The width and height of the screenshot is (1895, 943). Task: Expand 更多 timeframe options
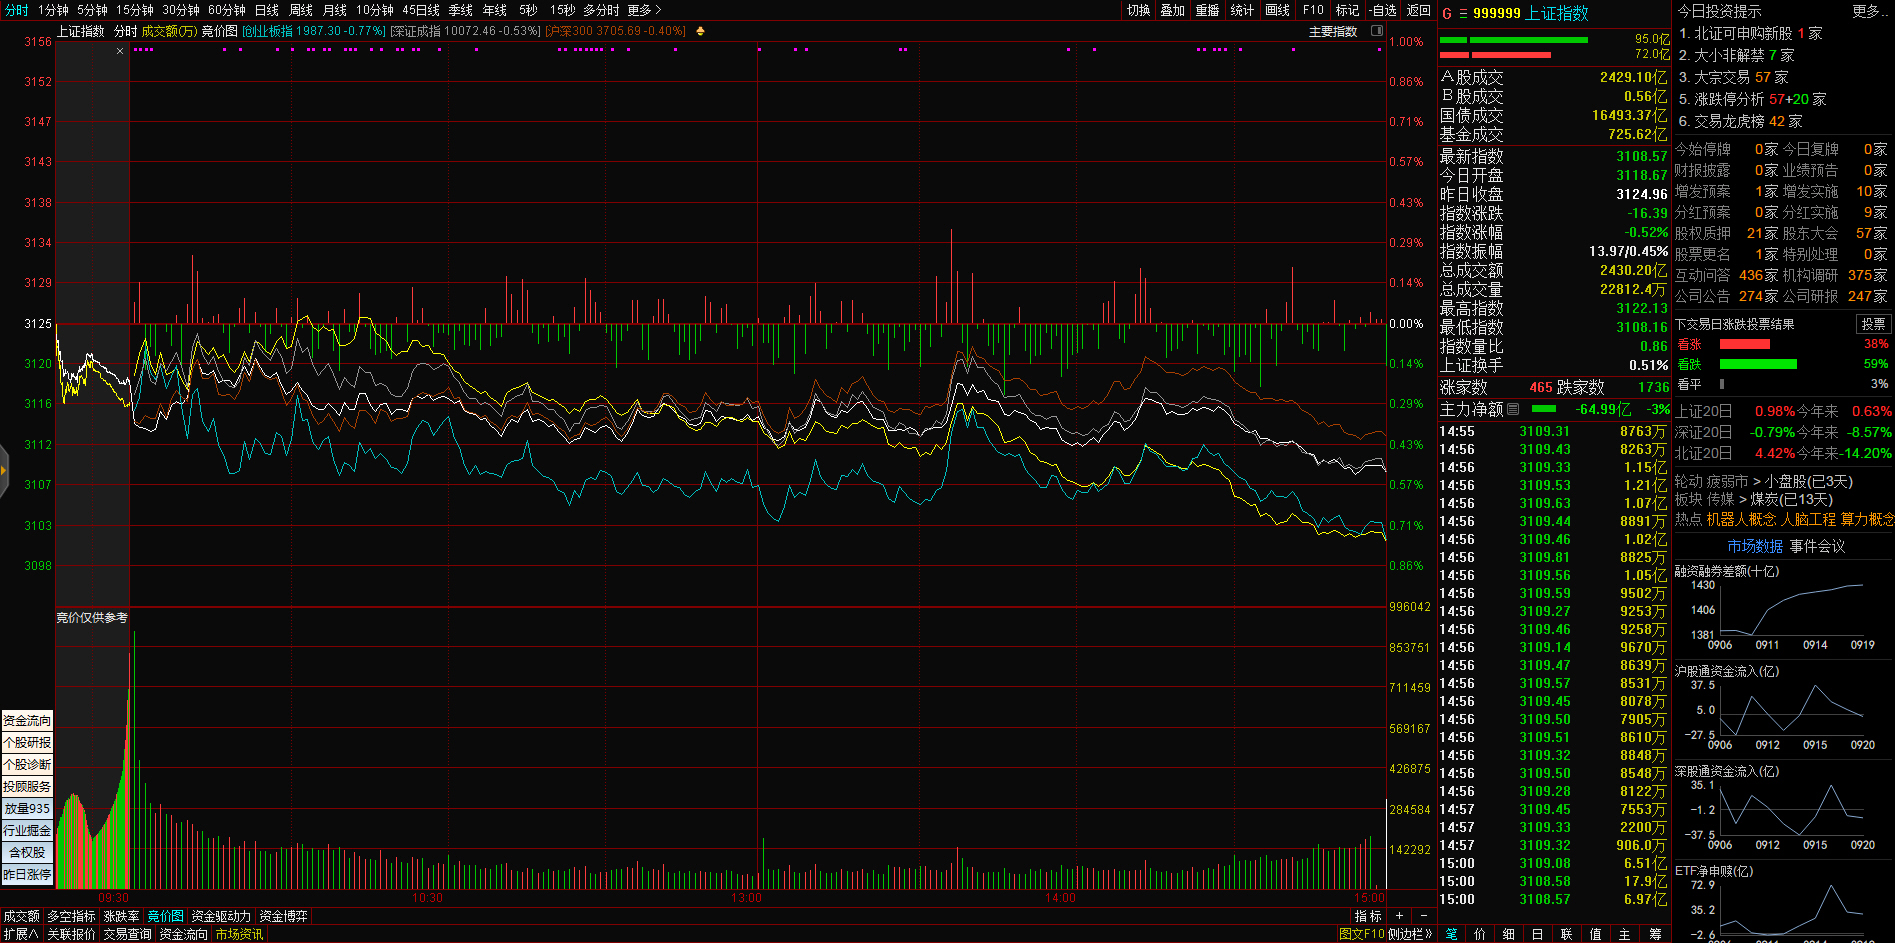point(644,10)
